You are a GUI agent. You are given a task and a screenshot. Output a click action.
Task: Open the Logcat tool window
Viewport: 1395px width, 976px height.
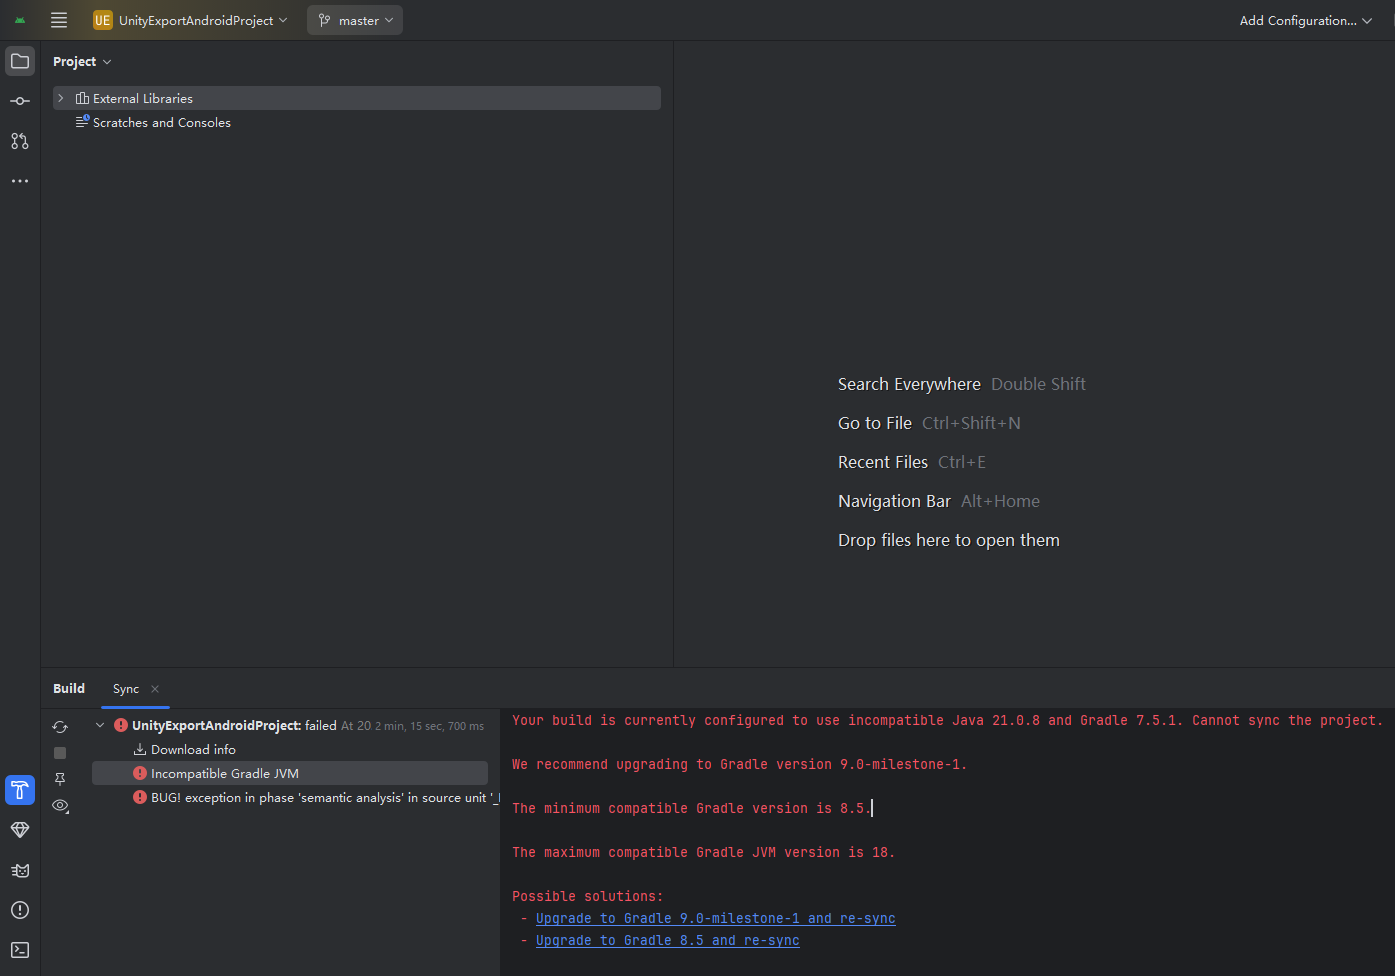tap(20, 870)
